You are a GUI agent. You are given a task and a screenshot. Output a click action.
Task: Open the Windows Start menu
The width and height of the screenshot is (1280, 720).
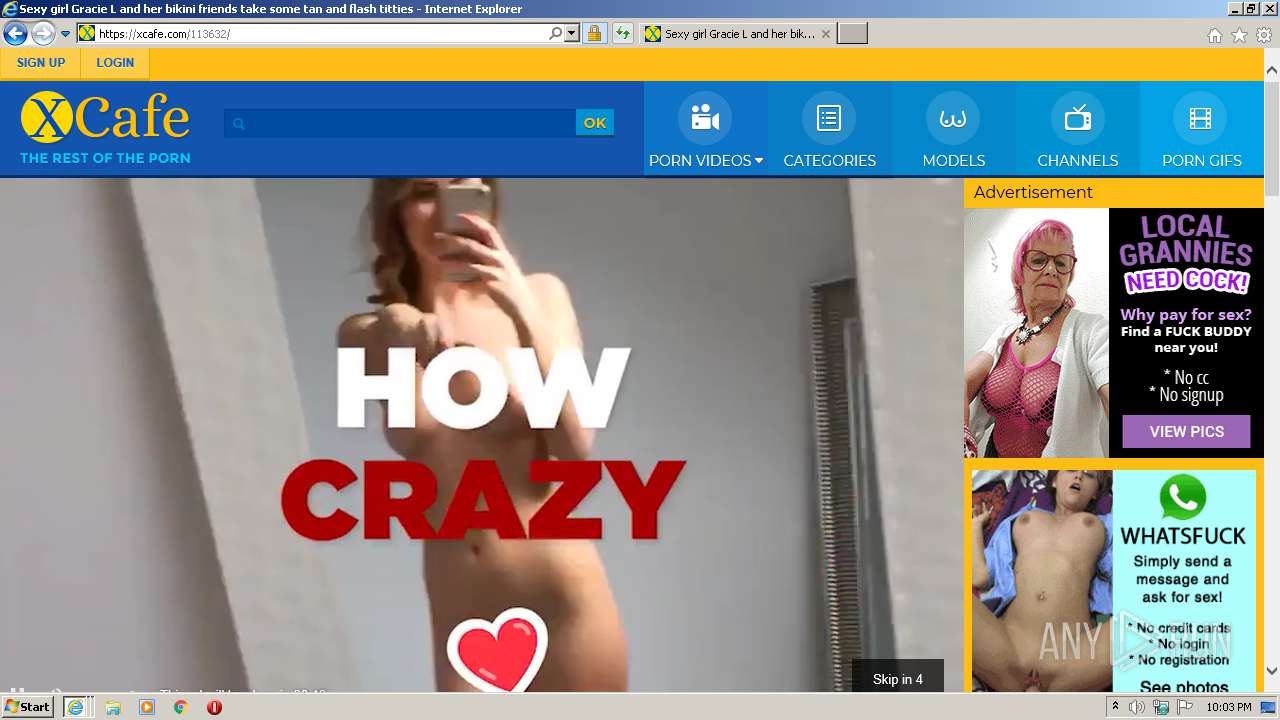point(27,707)
